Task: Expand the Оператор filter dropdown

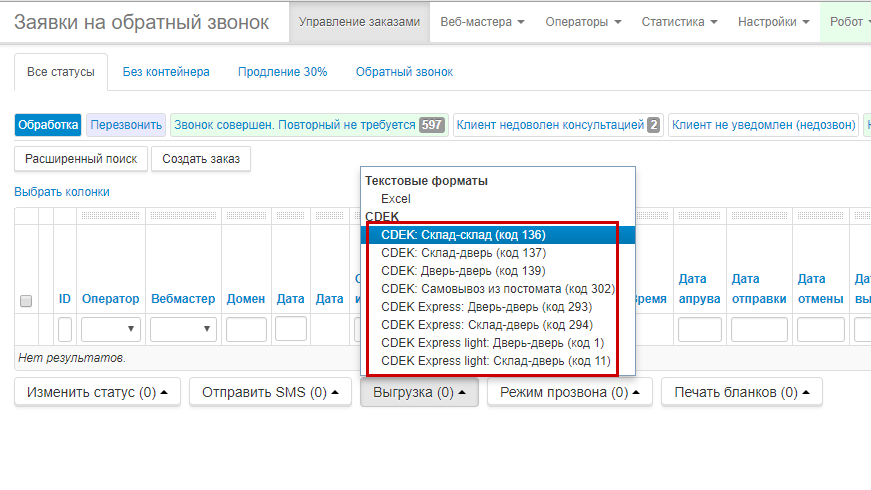Action: [x=110, y=329]
